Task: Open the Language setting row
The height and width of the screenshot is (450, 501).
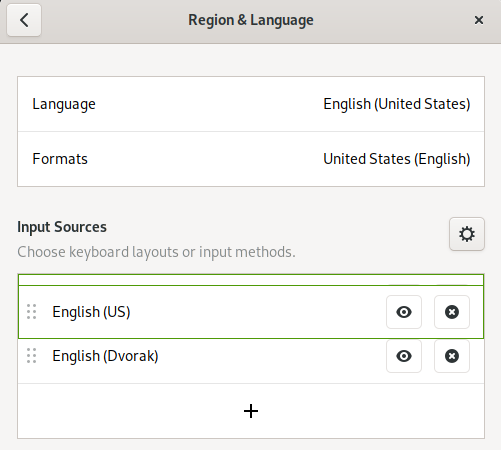Action: (251, 104)
